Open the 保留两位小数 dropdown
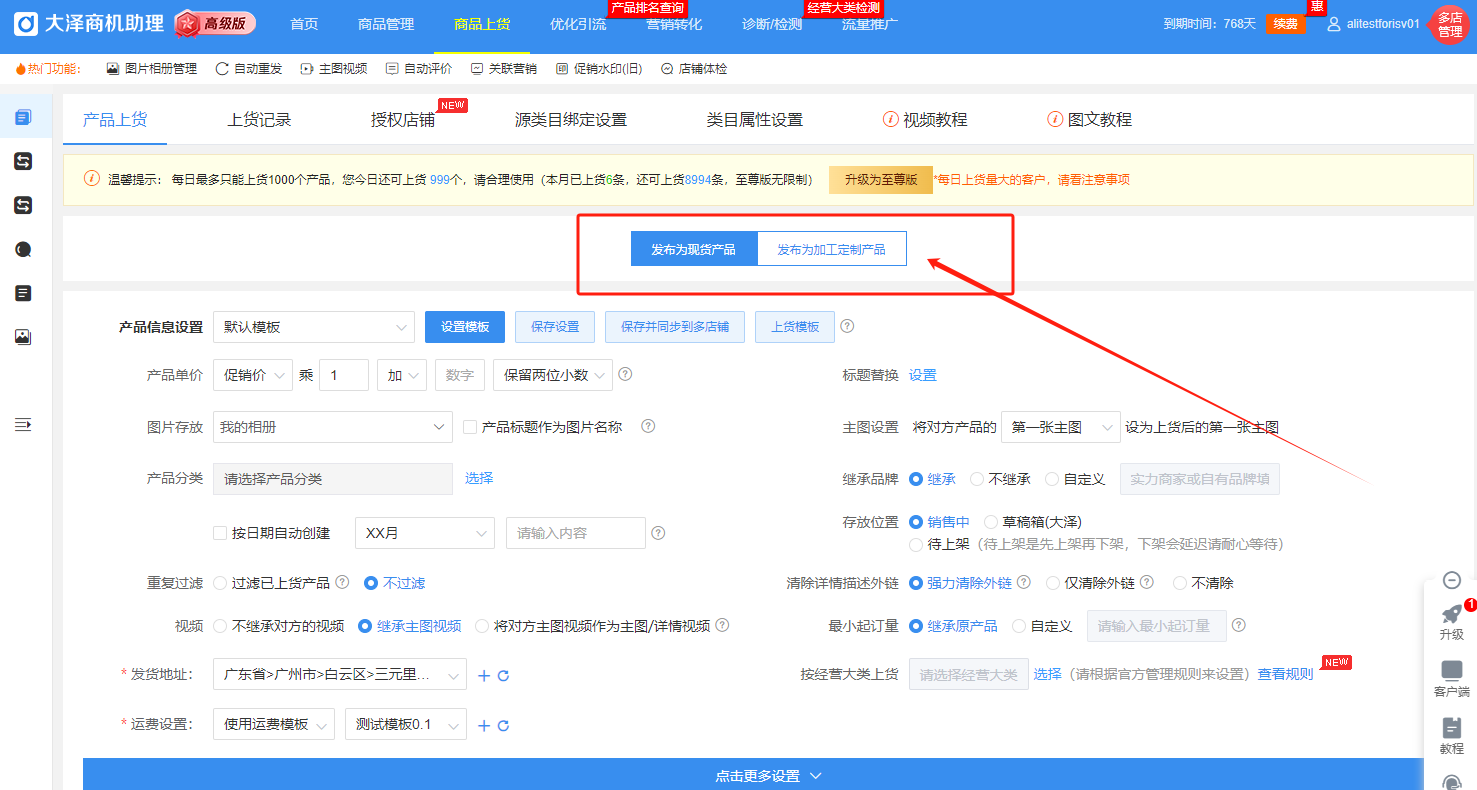This screenshot has height=790, width=1477. [x=553, y=375]
